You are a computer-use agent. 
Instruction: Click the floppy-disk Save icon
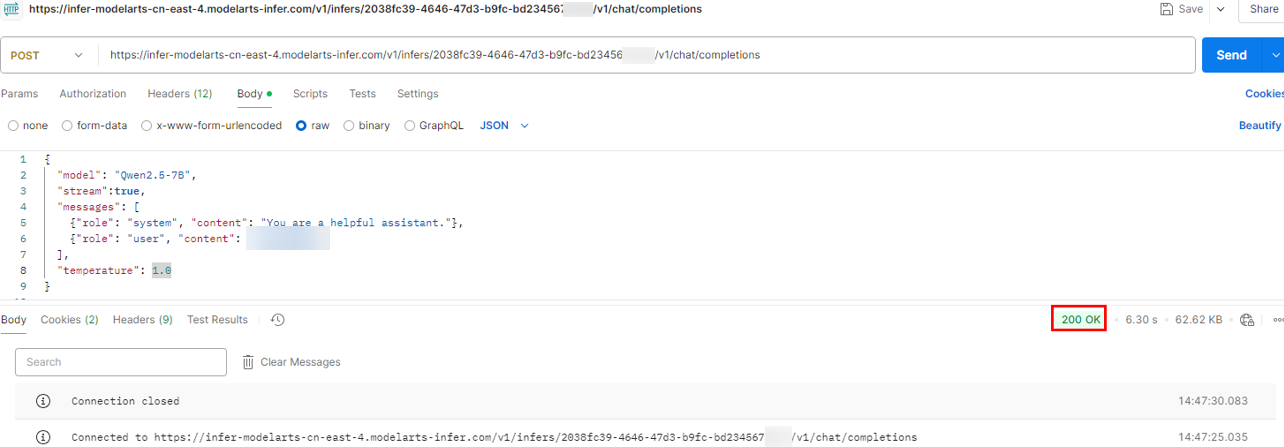(x=1166, y=9)
